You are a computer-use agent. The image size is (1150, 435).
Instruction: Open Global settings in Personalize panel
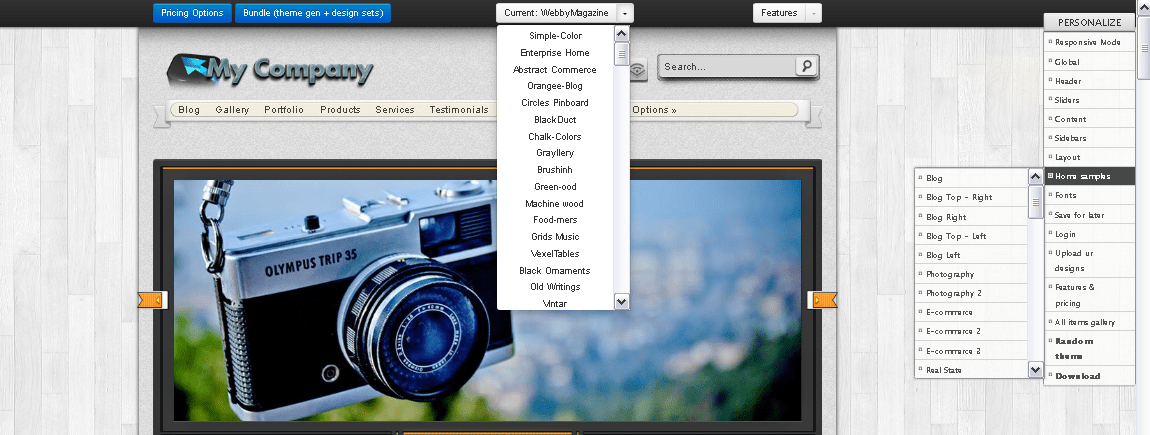(x=1090, y=62)
